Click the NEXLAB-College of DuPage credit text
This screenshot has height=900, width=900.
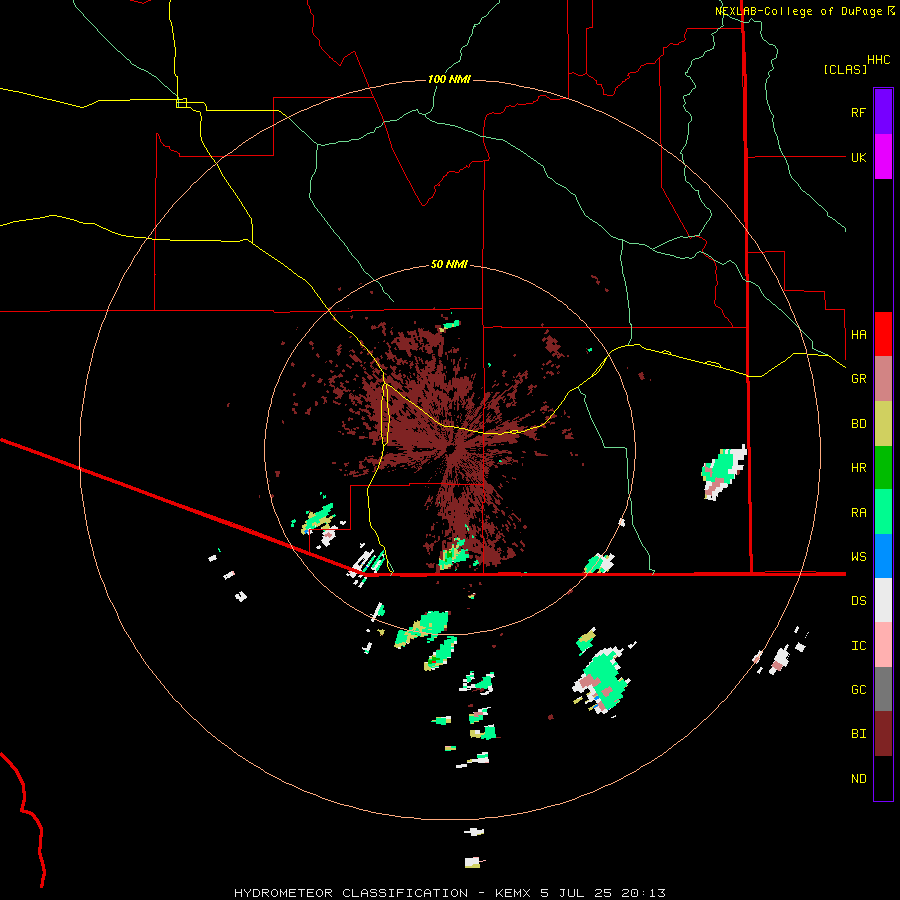coord(800,11)
